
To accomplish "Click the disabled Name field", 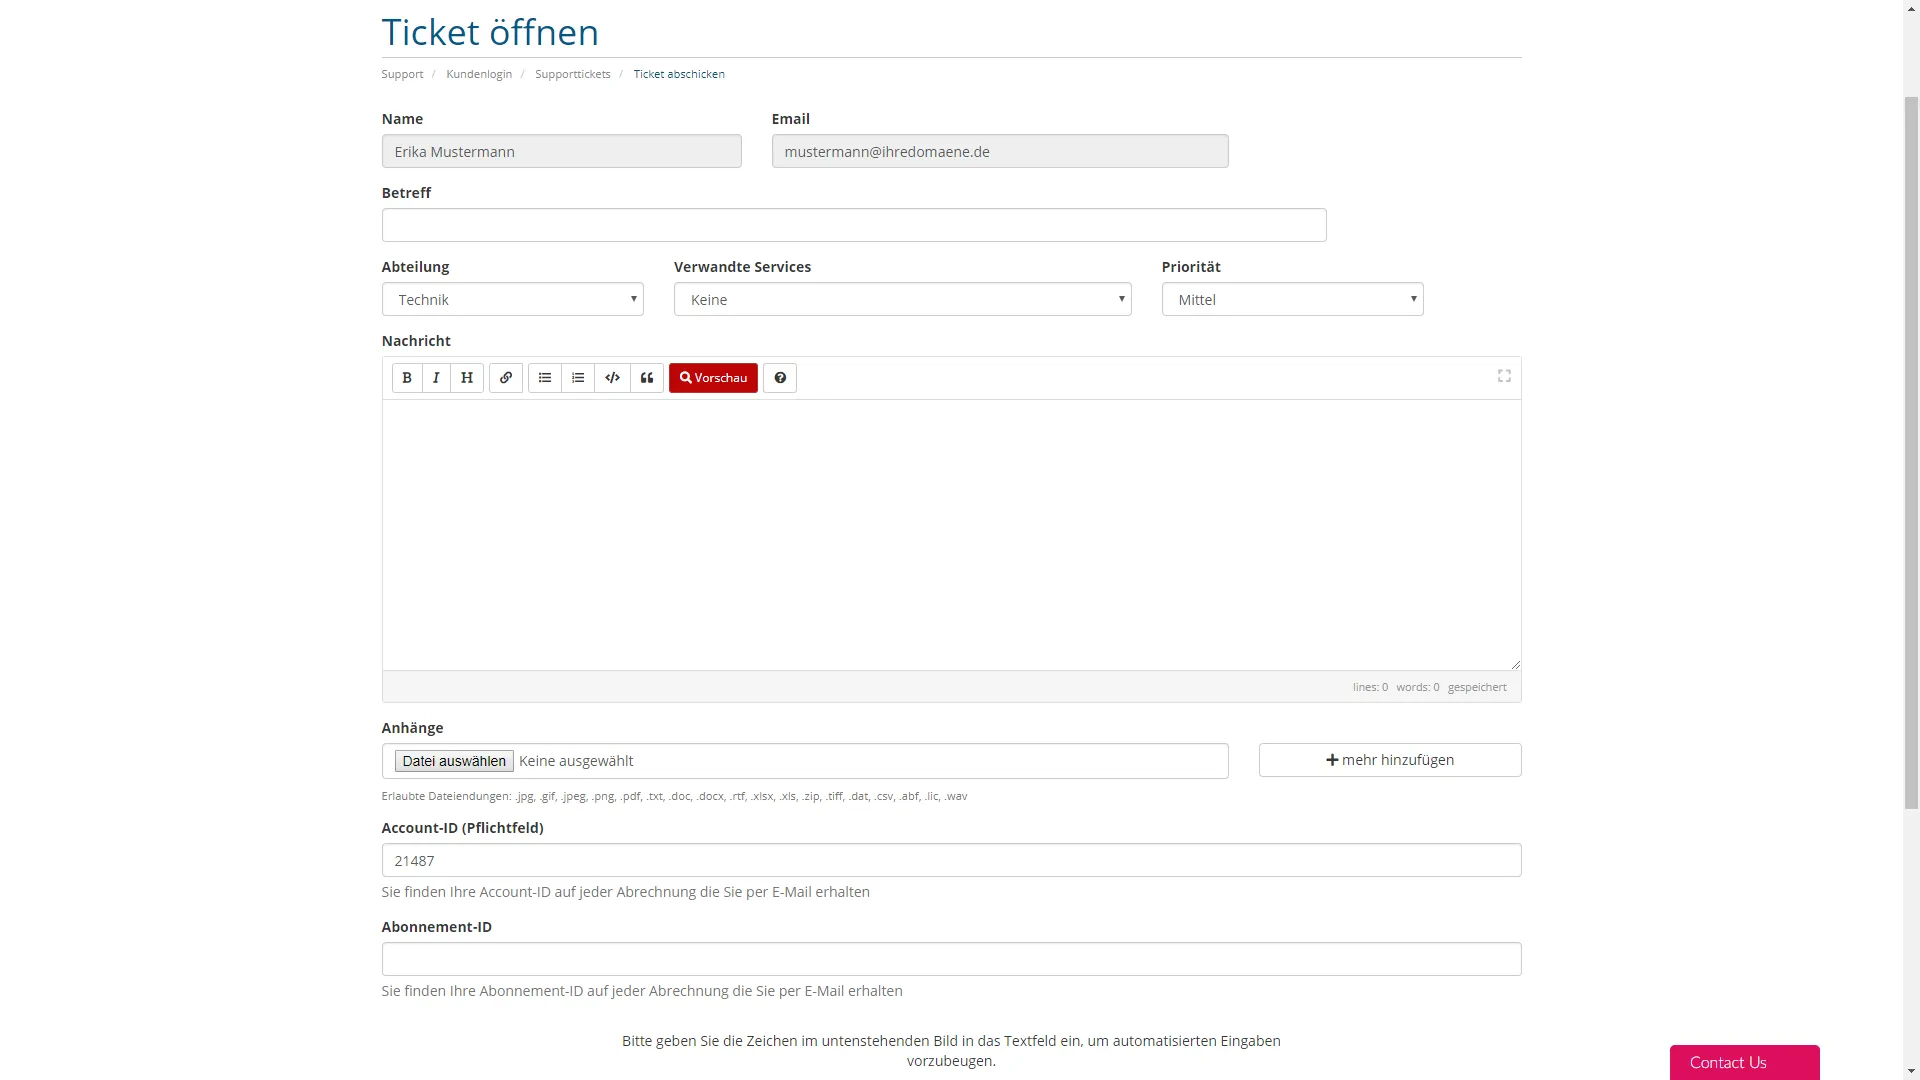I will point(562,151).
